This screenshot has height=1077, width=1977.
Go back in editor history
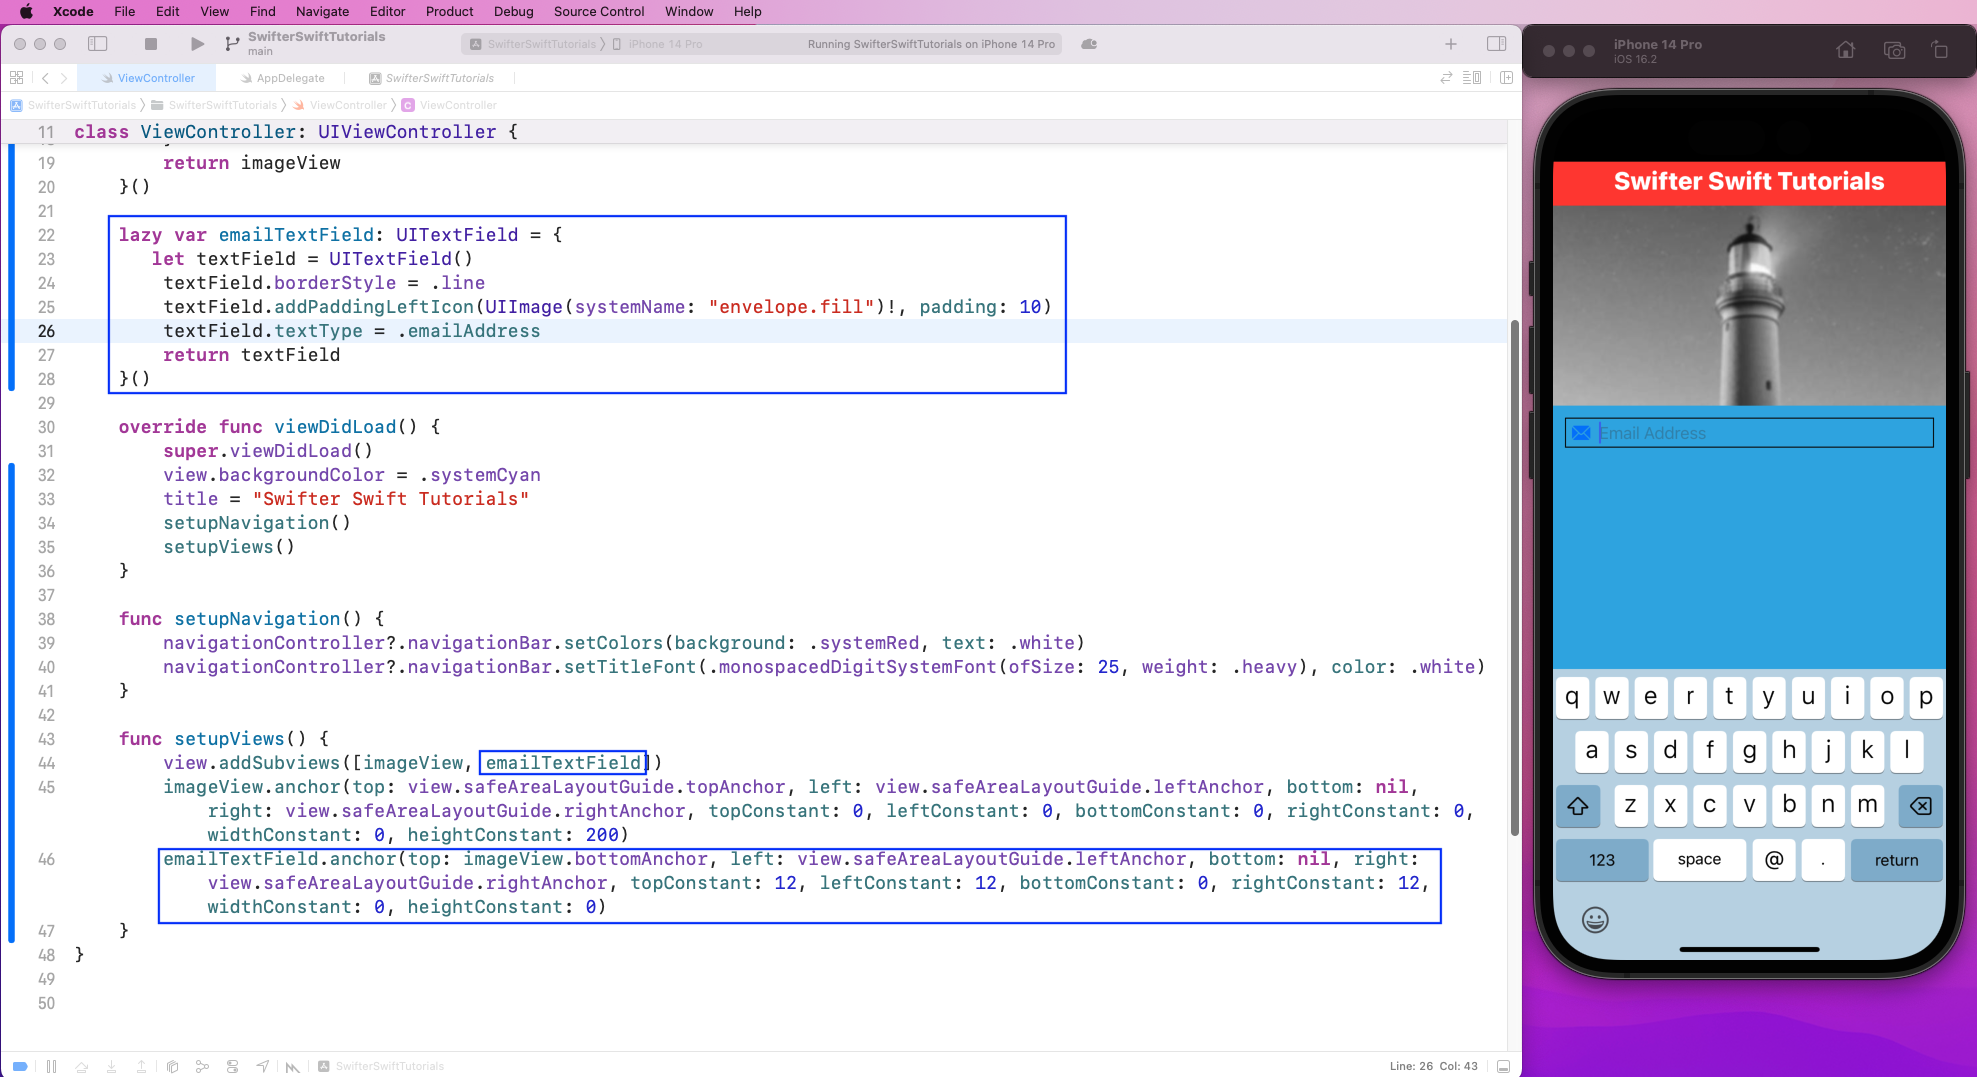click(x=45, y=78)
